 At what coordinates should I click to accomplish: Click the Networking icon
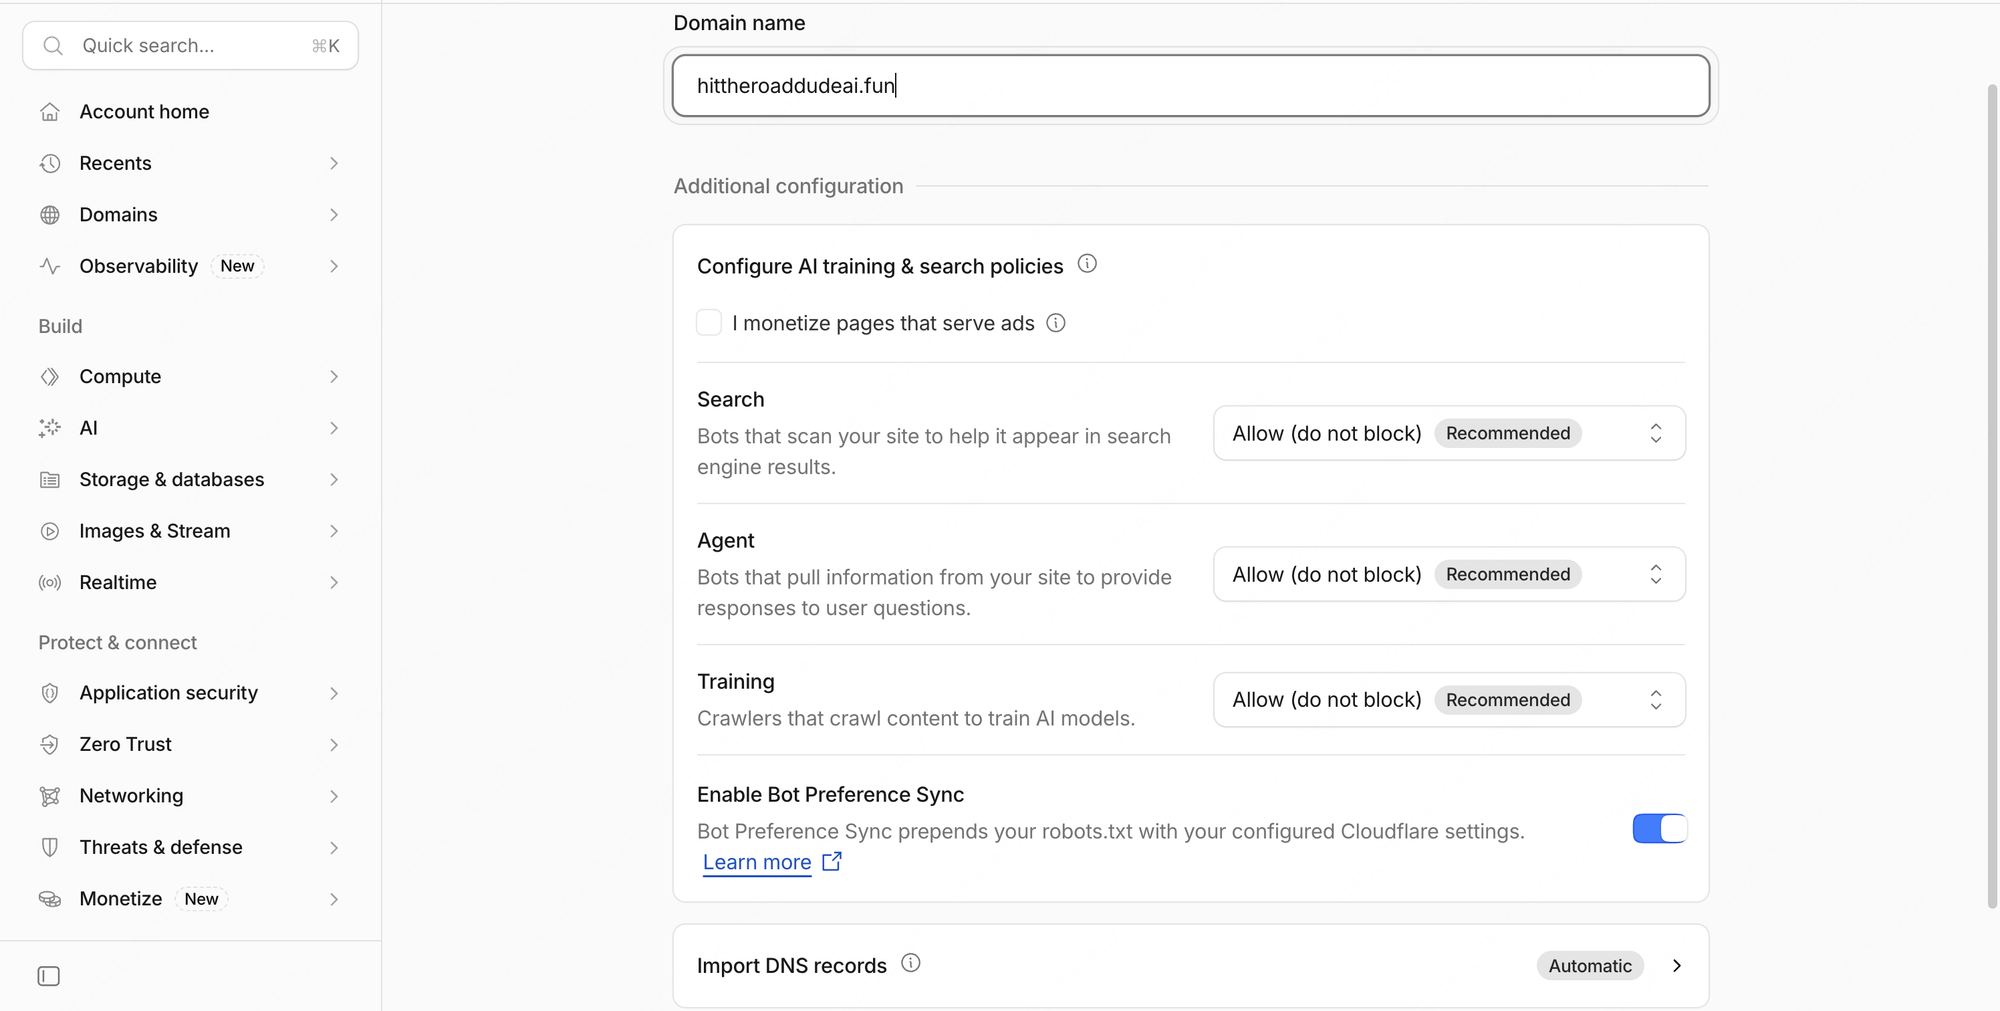[x=50, y=796]
